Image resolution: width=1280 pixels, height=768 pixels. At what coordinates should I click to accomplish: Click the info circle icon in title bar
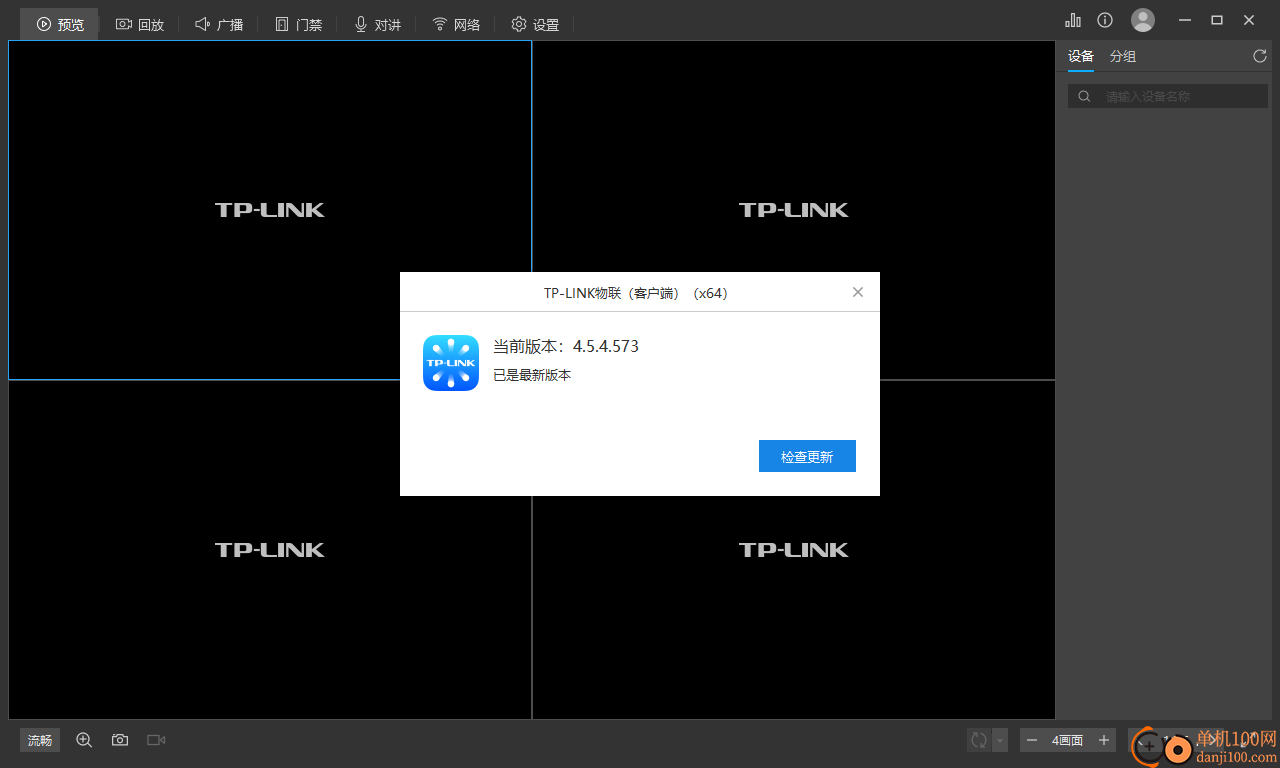tap(1105, 20)
